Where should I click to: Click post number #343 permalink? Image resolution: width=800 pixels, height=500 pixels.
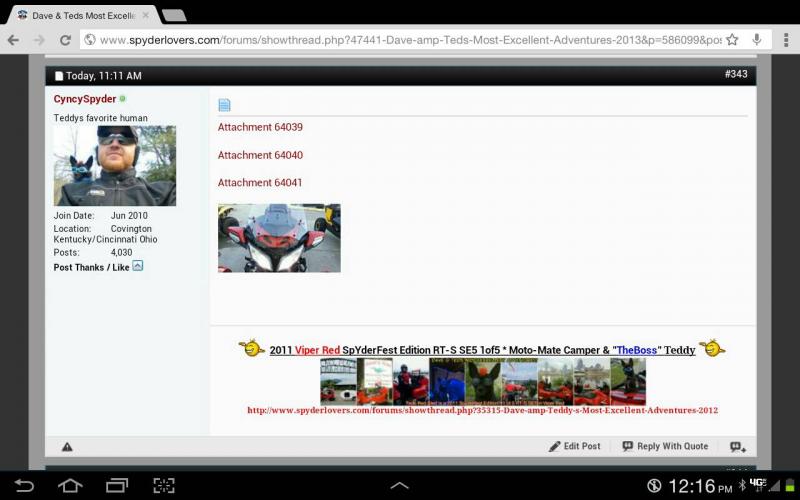point(736,74)
